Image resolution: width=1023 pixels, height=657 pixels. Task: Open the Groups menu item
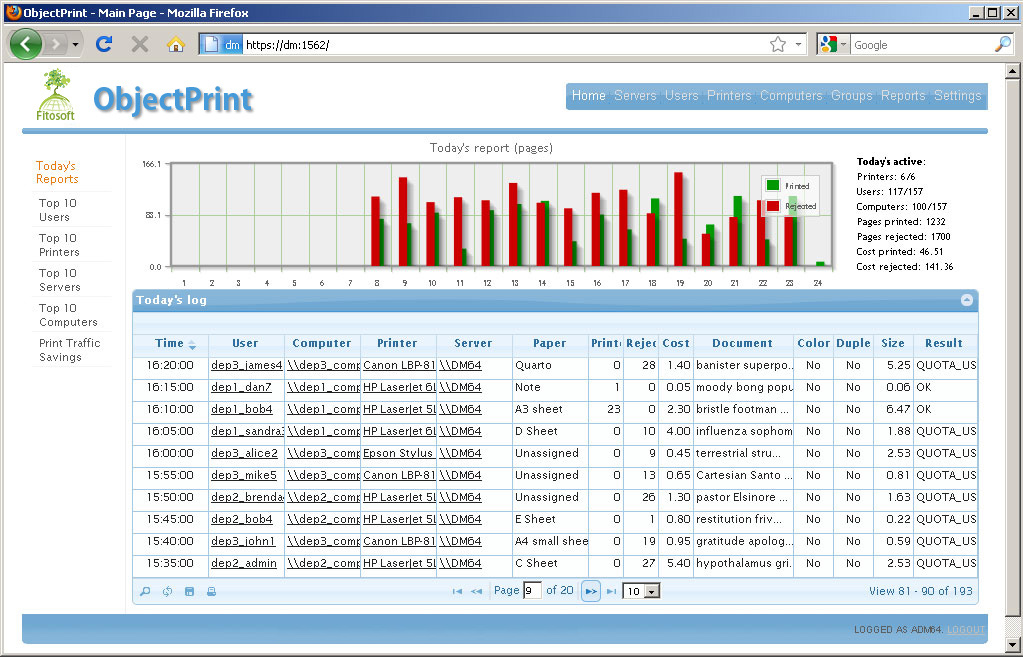tap(851, 95)
